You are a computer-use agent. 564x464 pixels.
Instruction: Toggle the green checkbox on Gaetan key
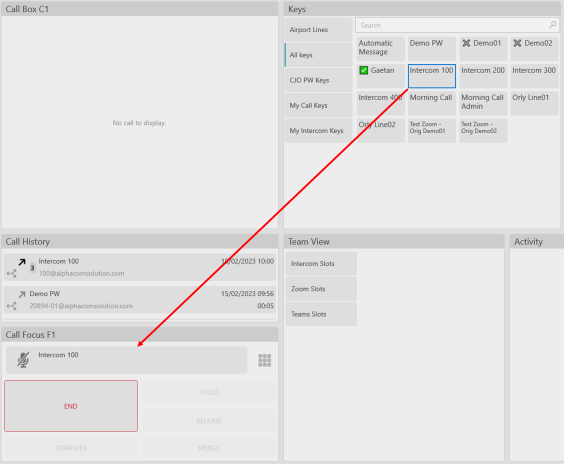pyautogui.click(x=364, y=70)
